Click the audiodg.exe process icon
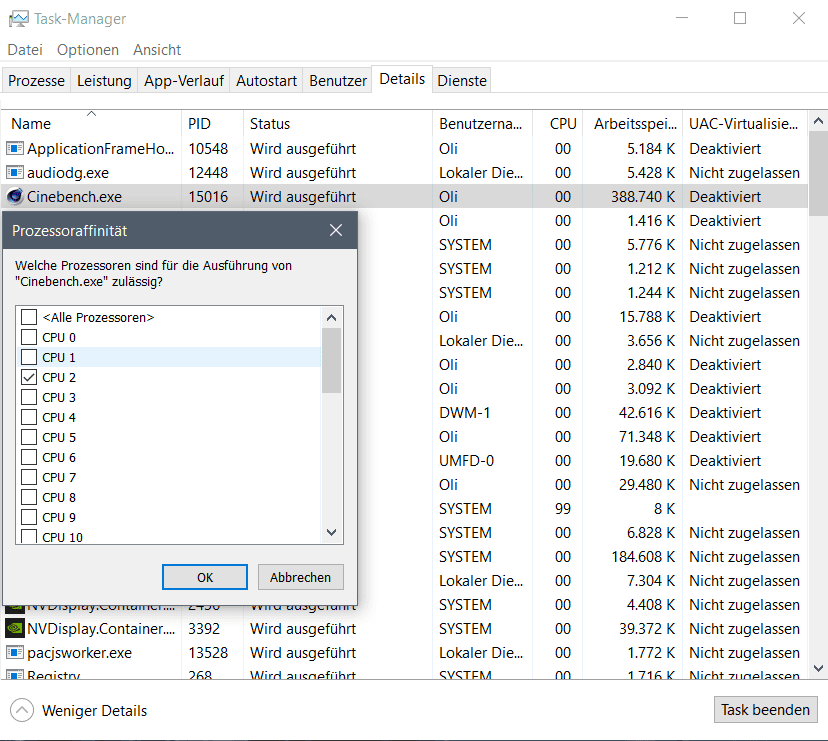Screen dimensions: 828x741 15,172
